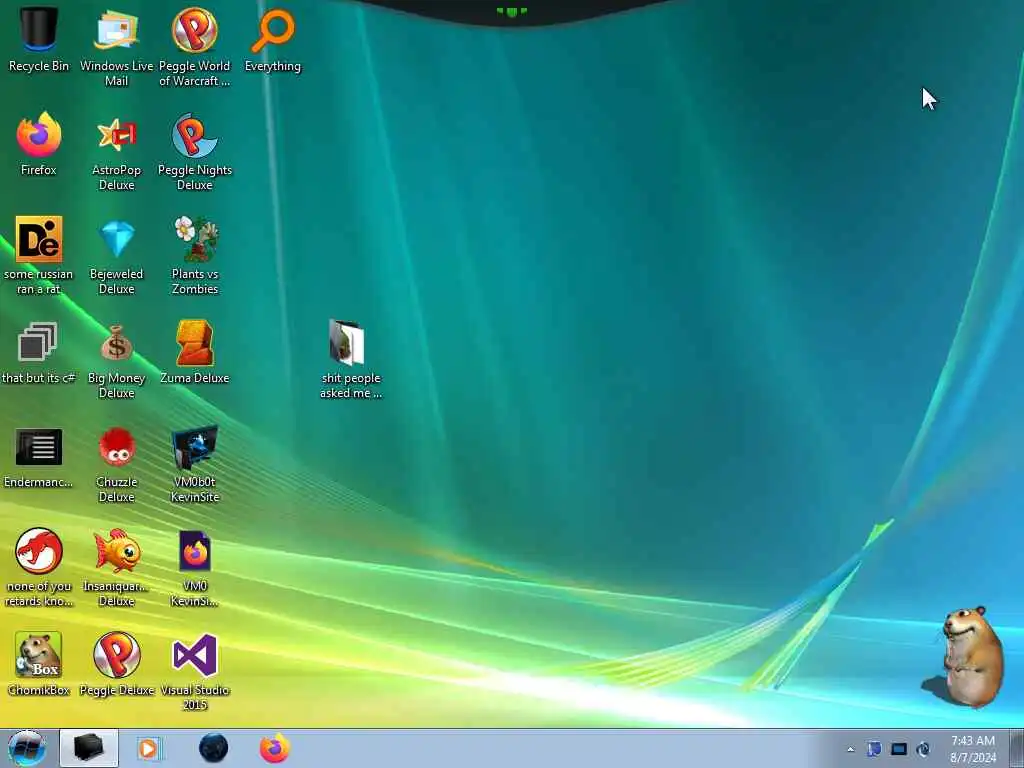Select the Endermanc... desktop icon
This screenshot has height=768, width=1024.
point(39,457)
